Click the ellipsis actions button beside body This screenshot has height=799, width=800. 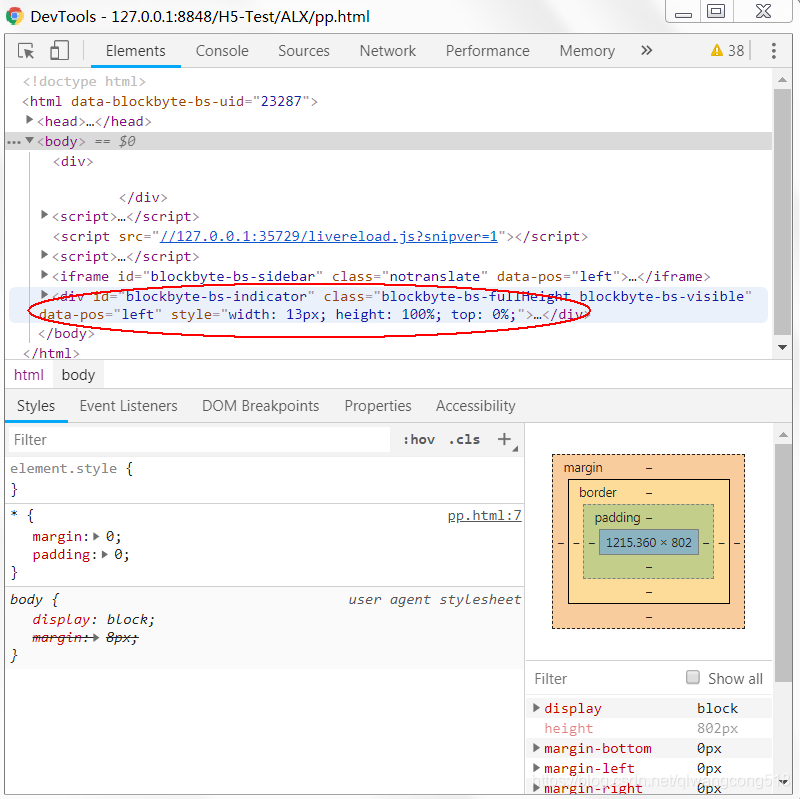pyautogui.click(x=14, y=141)
